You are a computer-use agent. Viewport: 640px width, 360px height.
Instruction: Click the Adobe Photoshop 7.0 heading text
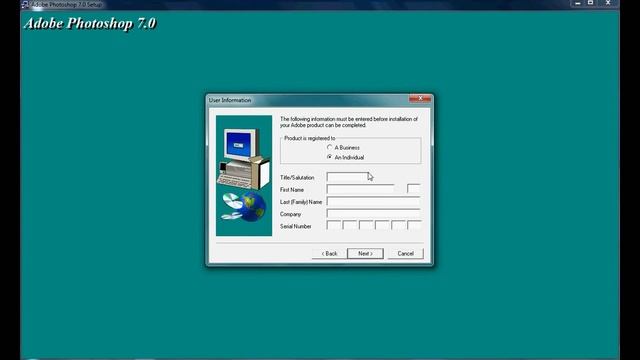90,23
